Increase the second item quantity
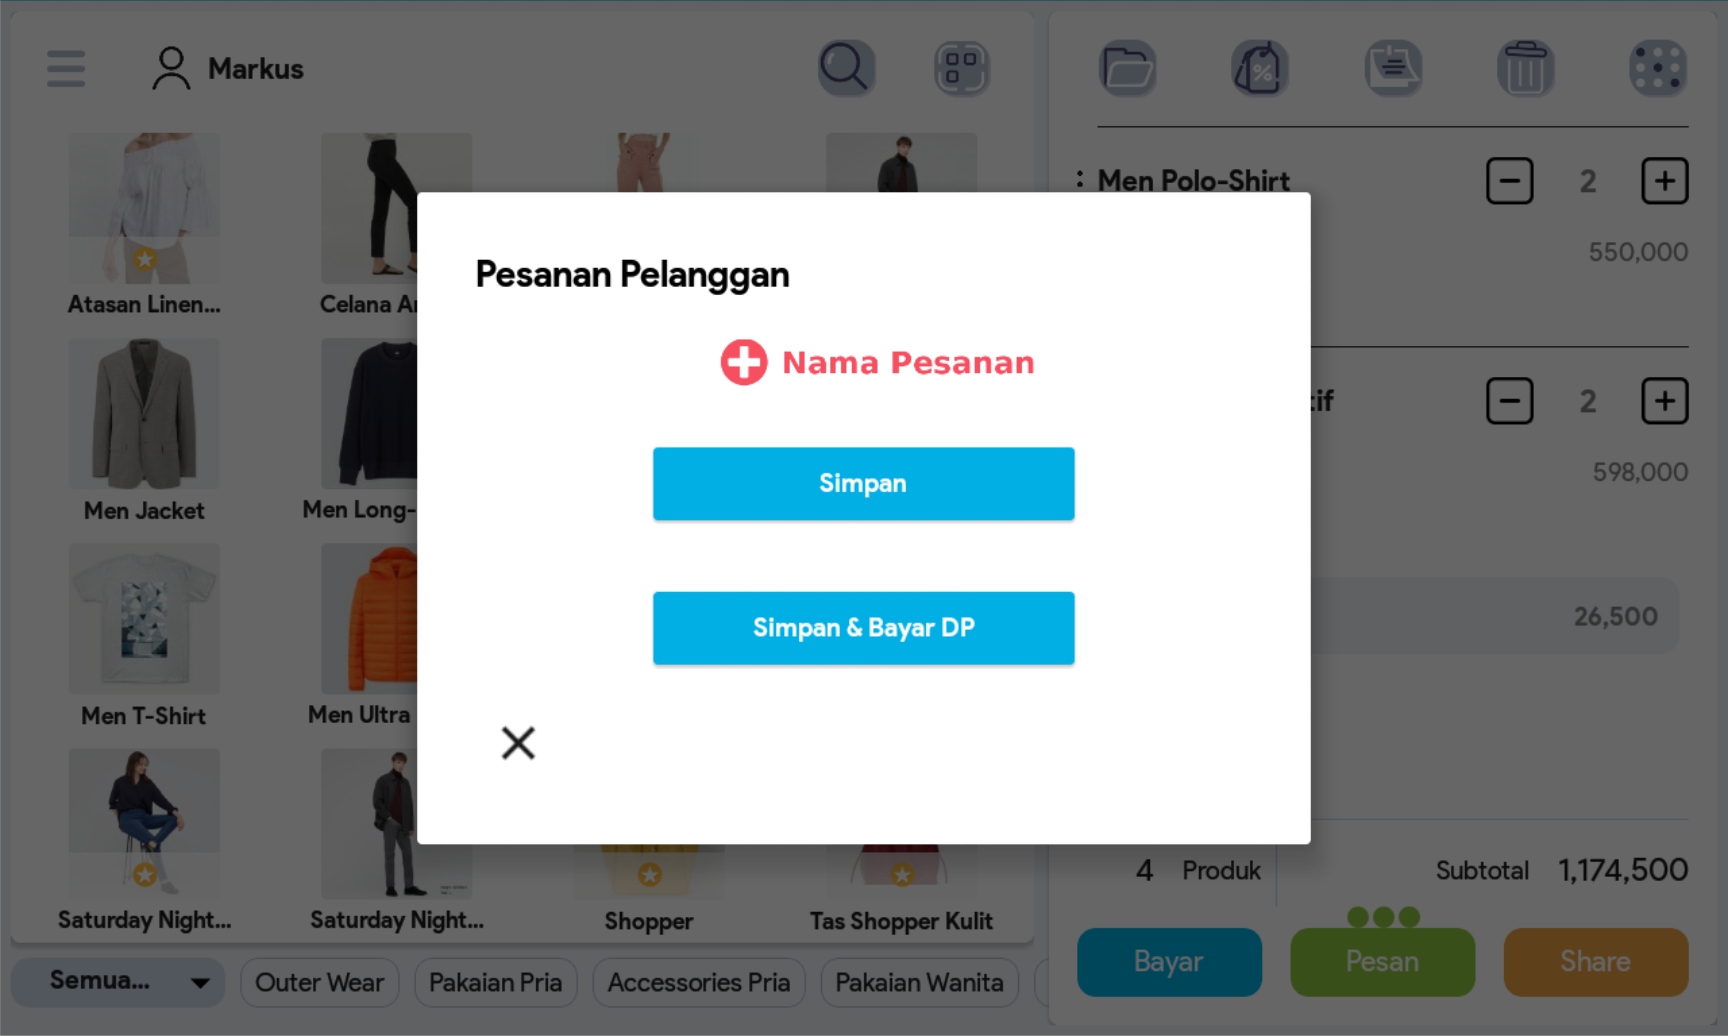The height and width of the screenshot is (1036, 1728). coord(1664,401)
